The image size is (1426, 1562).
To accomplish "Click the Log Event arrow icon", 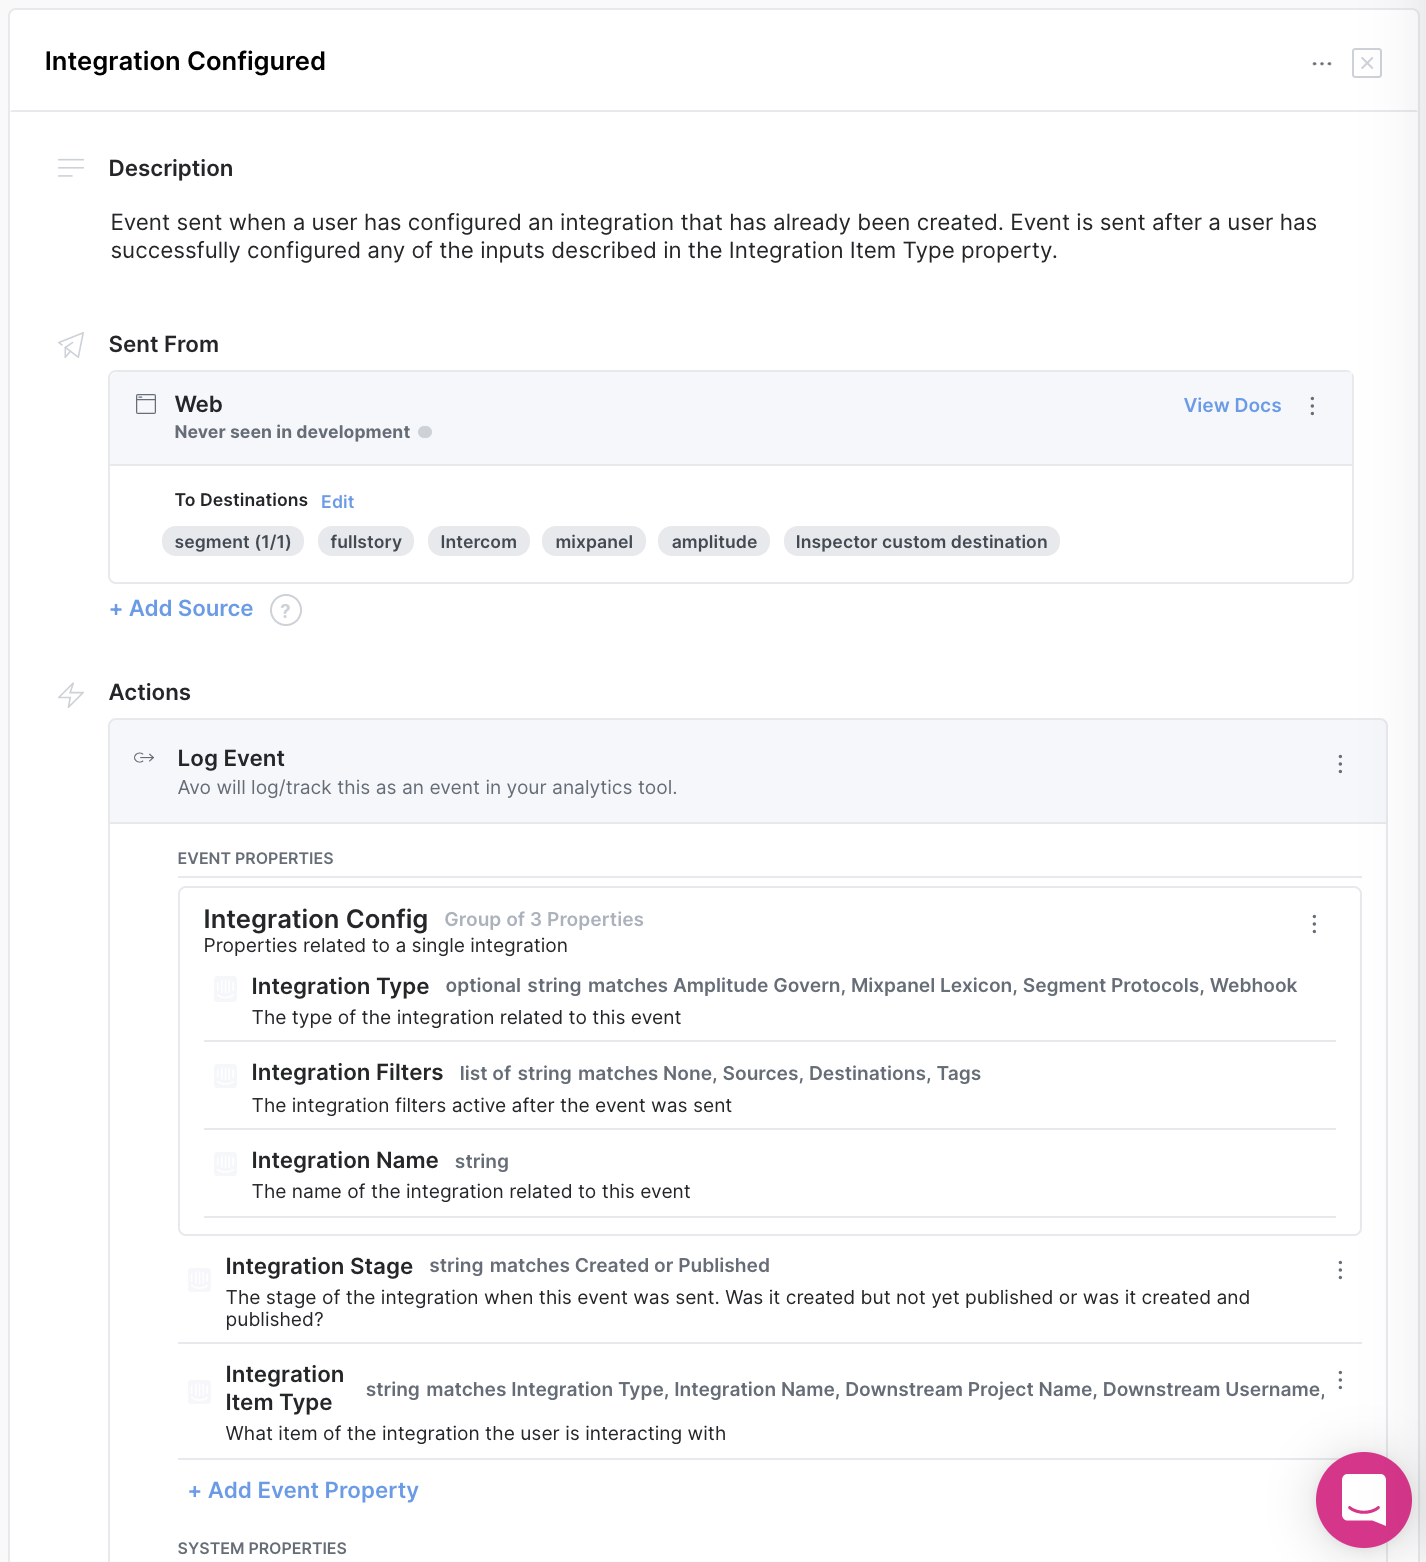I will click(x=144, y=758).
